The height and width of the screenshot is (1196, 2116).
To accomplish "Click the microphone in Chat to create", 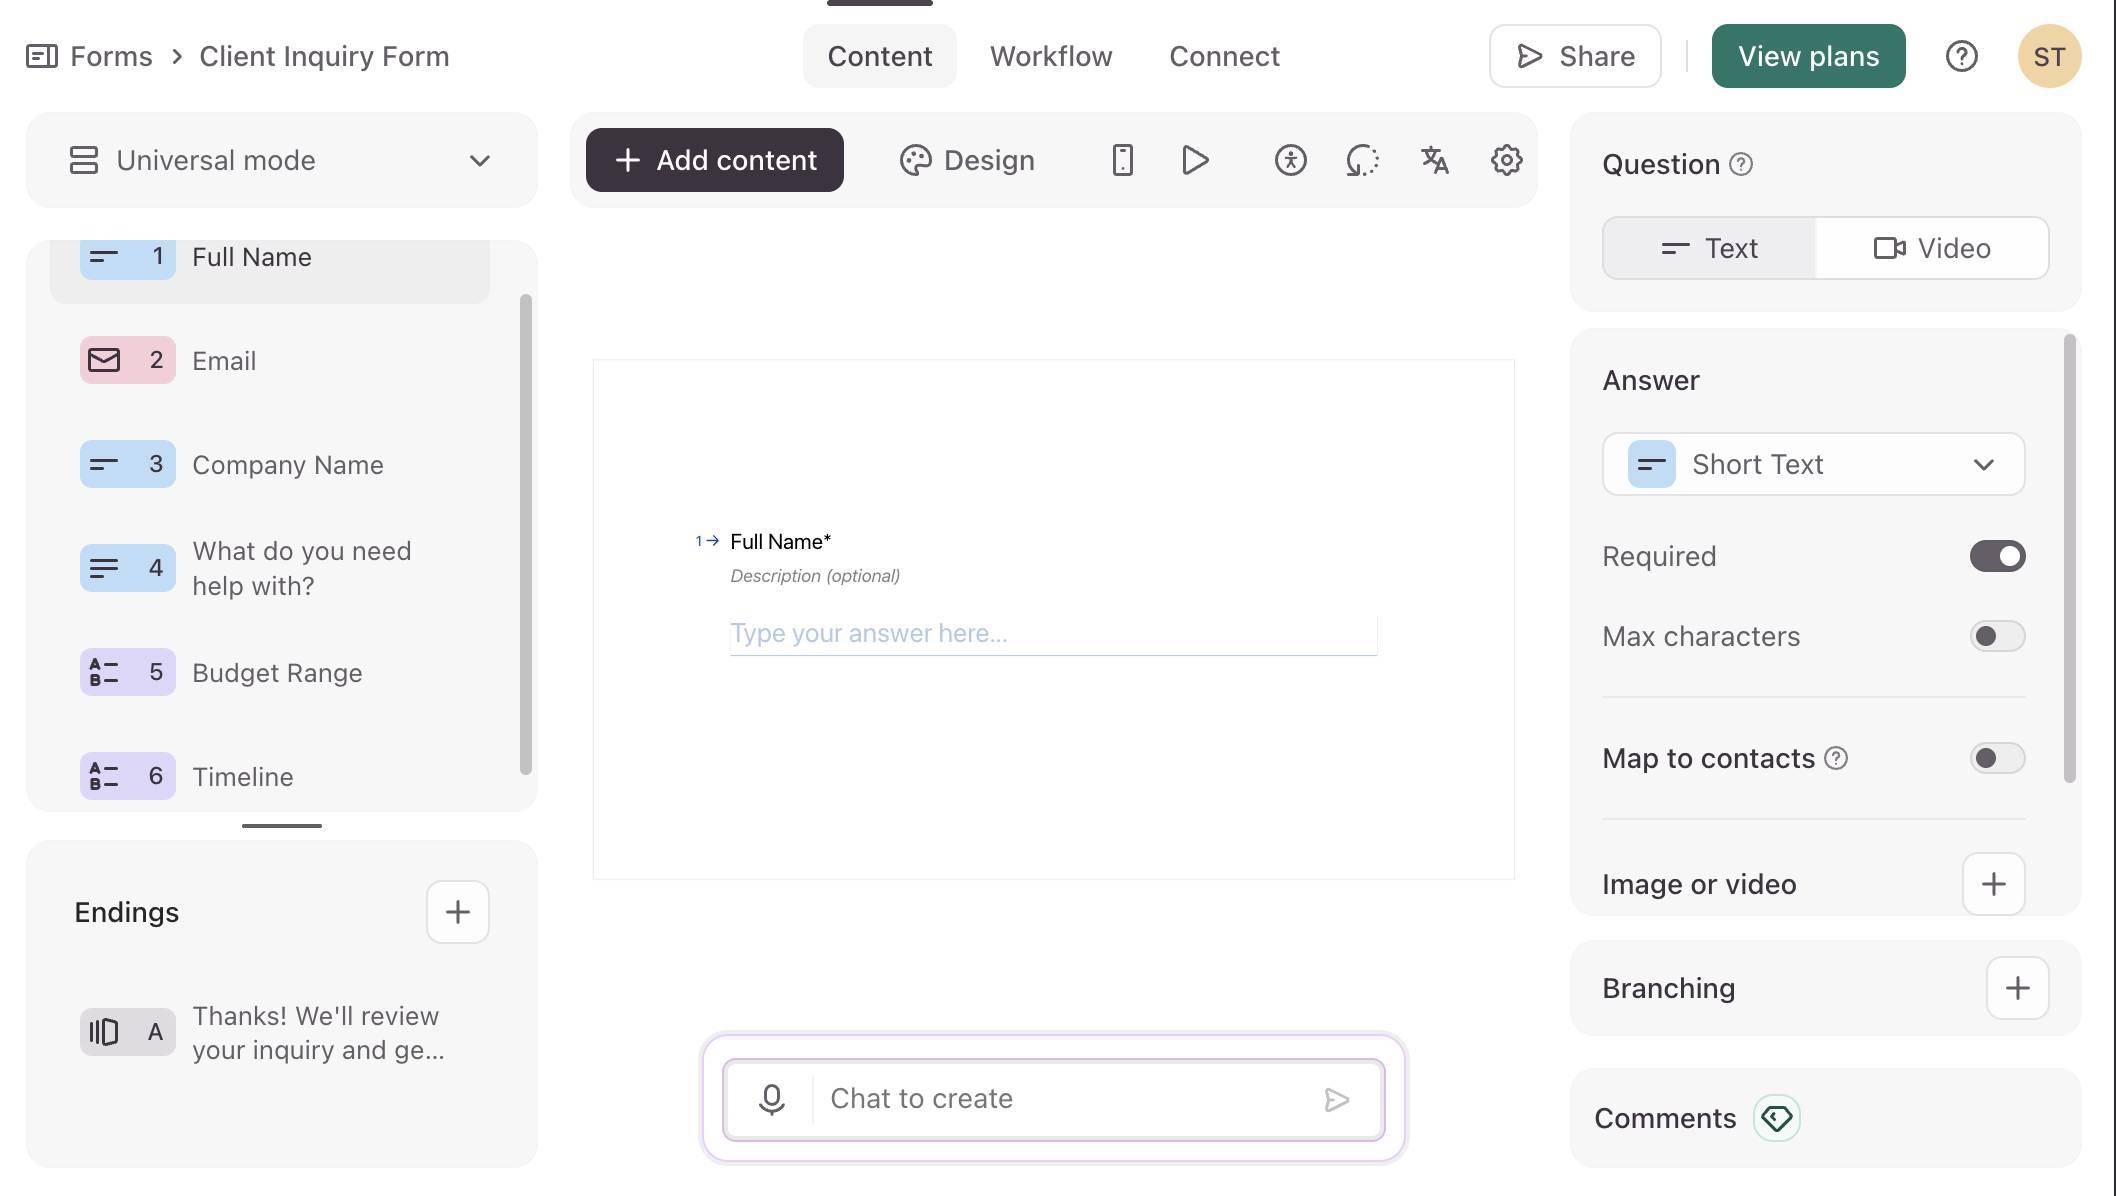I will [771, 1098].
